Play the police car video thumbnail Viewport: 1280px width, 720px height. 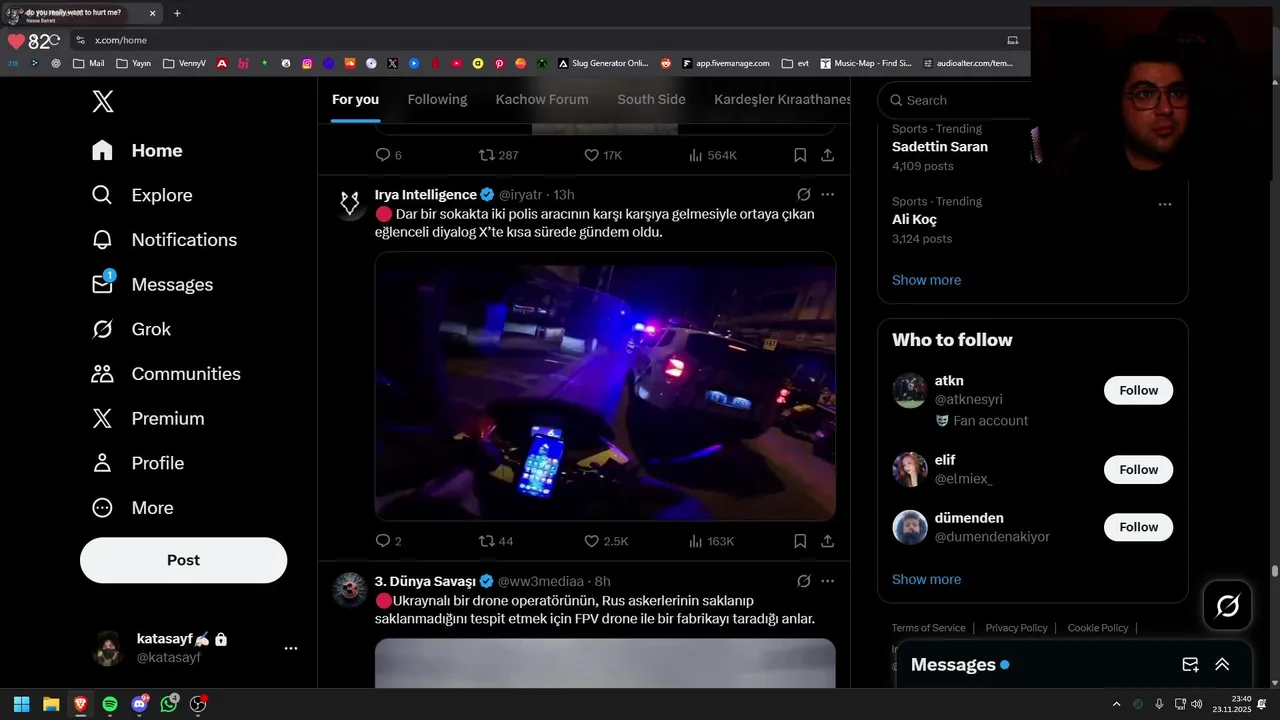pos(605,386)
